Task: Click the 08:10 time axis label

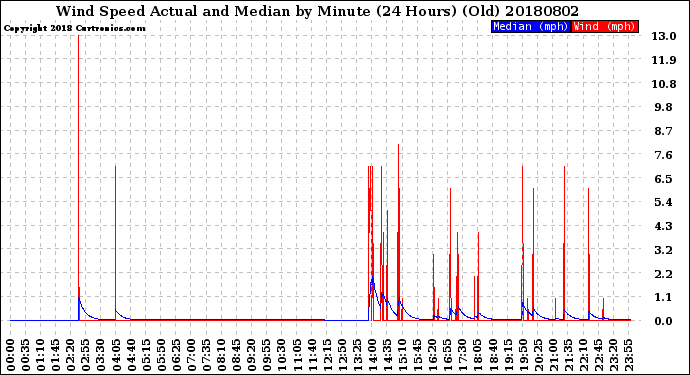Action: [222, 355]
